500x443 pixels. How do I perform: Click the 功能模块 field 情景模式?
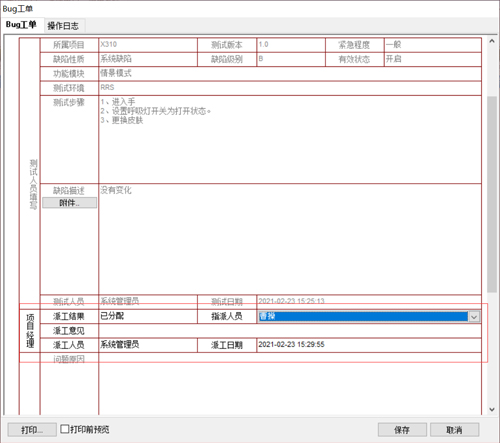tap(290, 74)
